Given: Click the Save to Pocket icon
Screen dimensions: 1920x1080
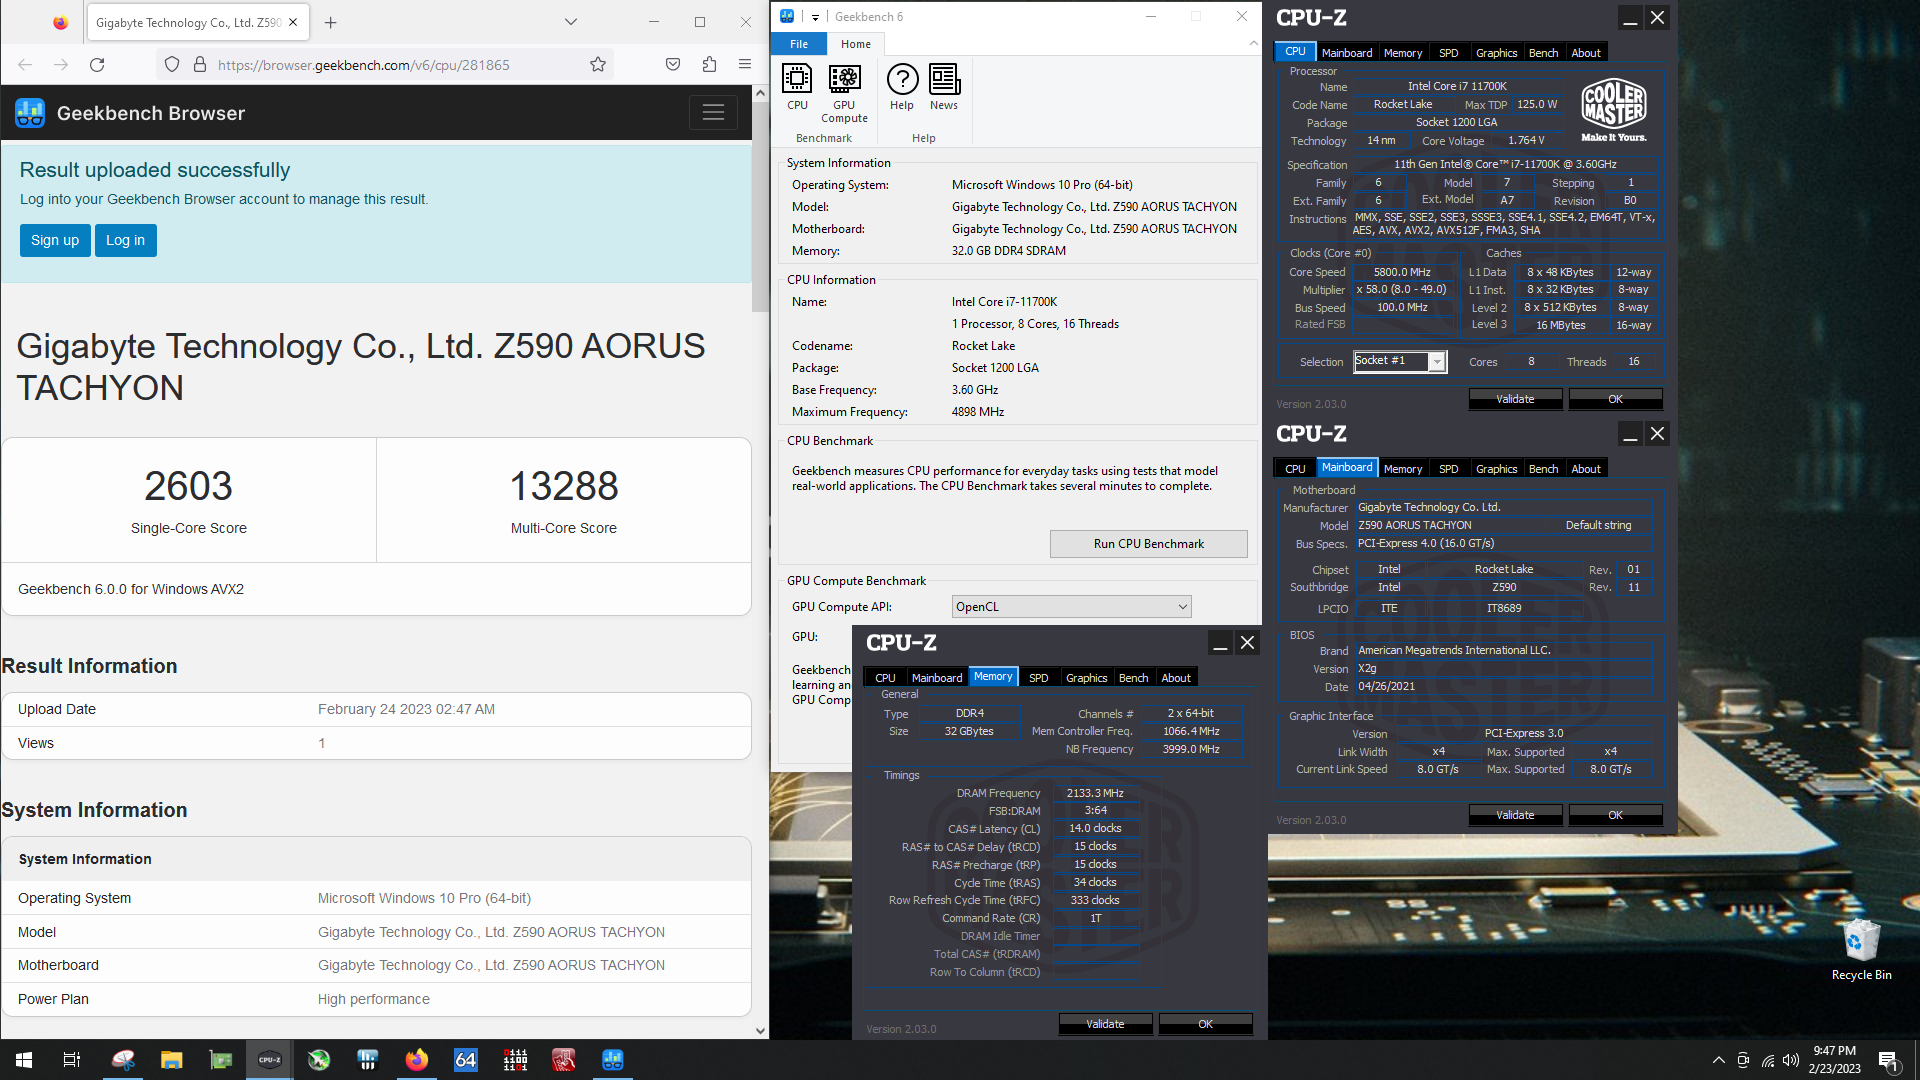Looking at the screenshot, I should [673, 65].
